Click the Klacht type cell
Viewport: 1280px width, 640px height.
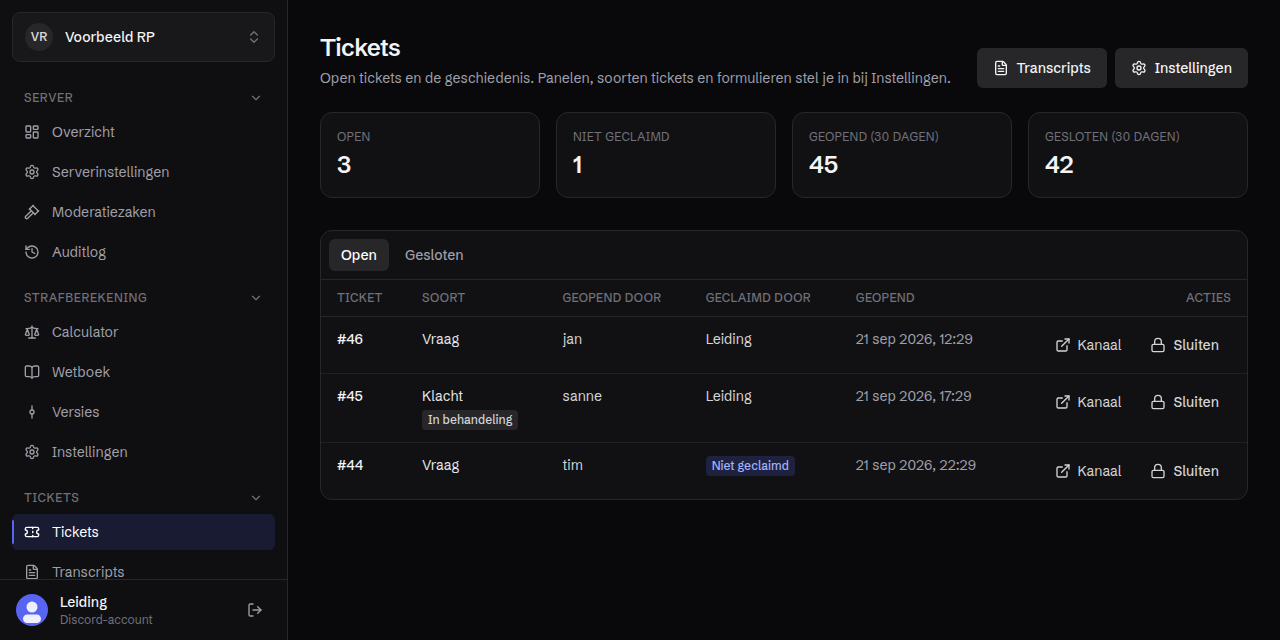tap(443, 396)
